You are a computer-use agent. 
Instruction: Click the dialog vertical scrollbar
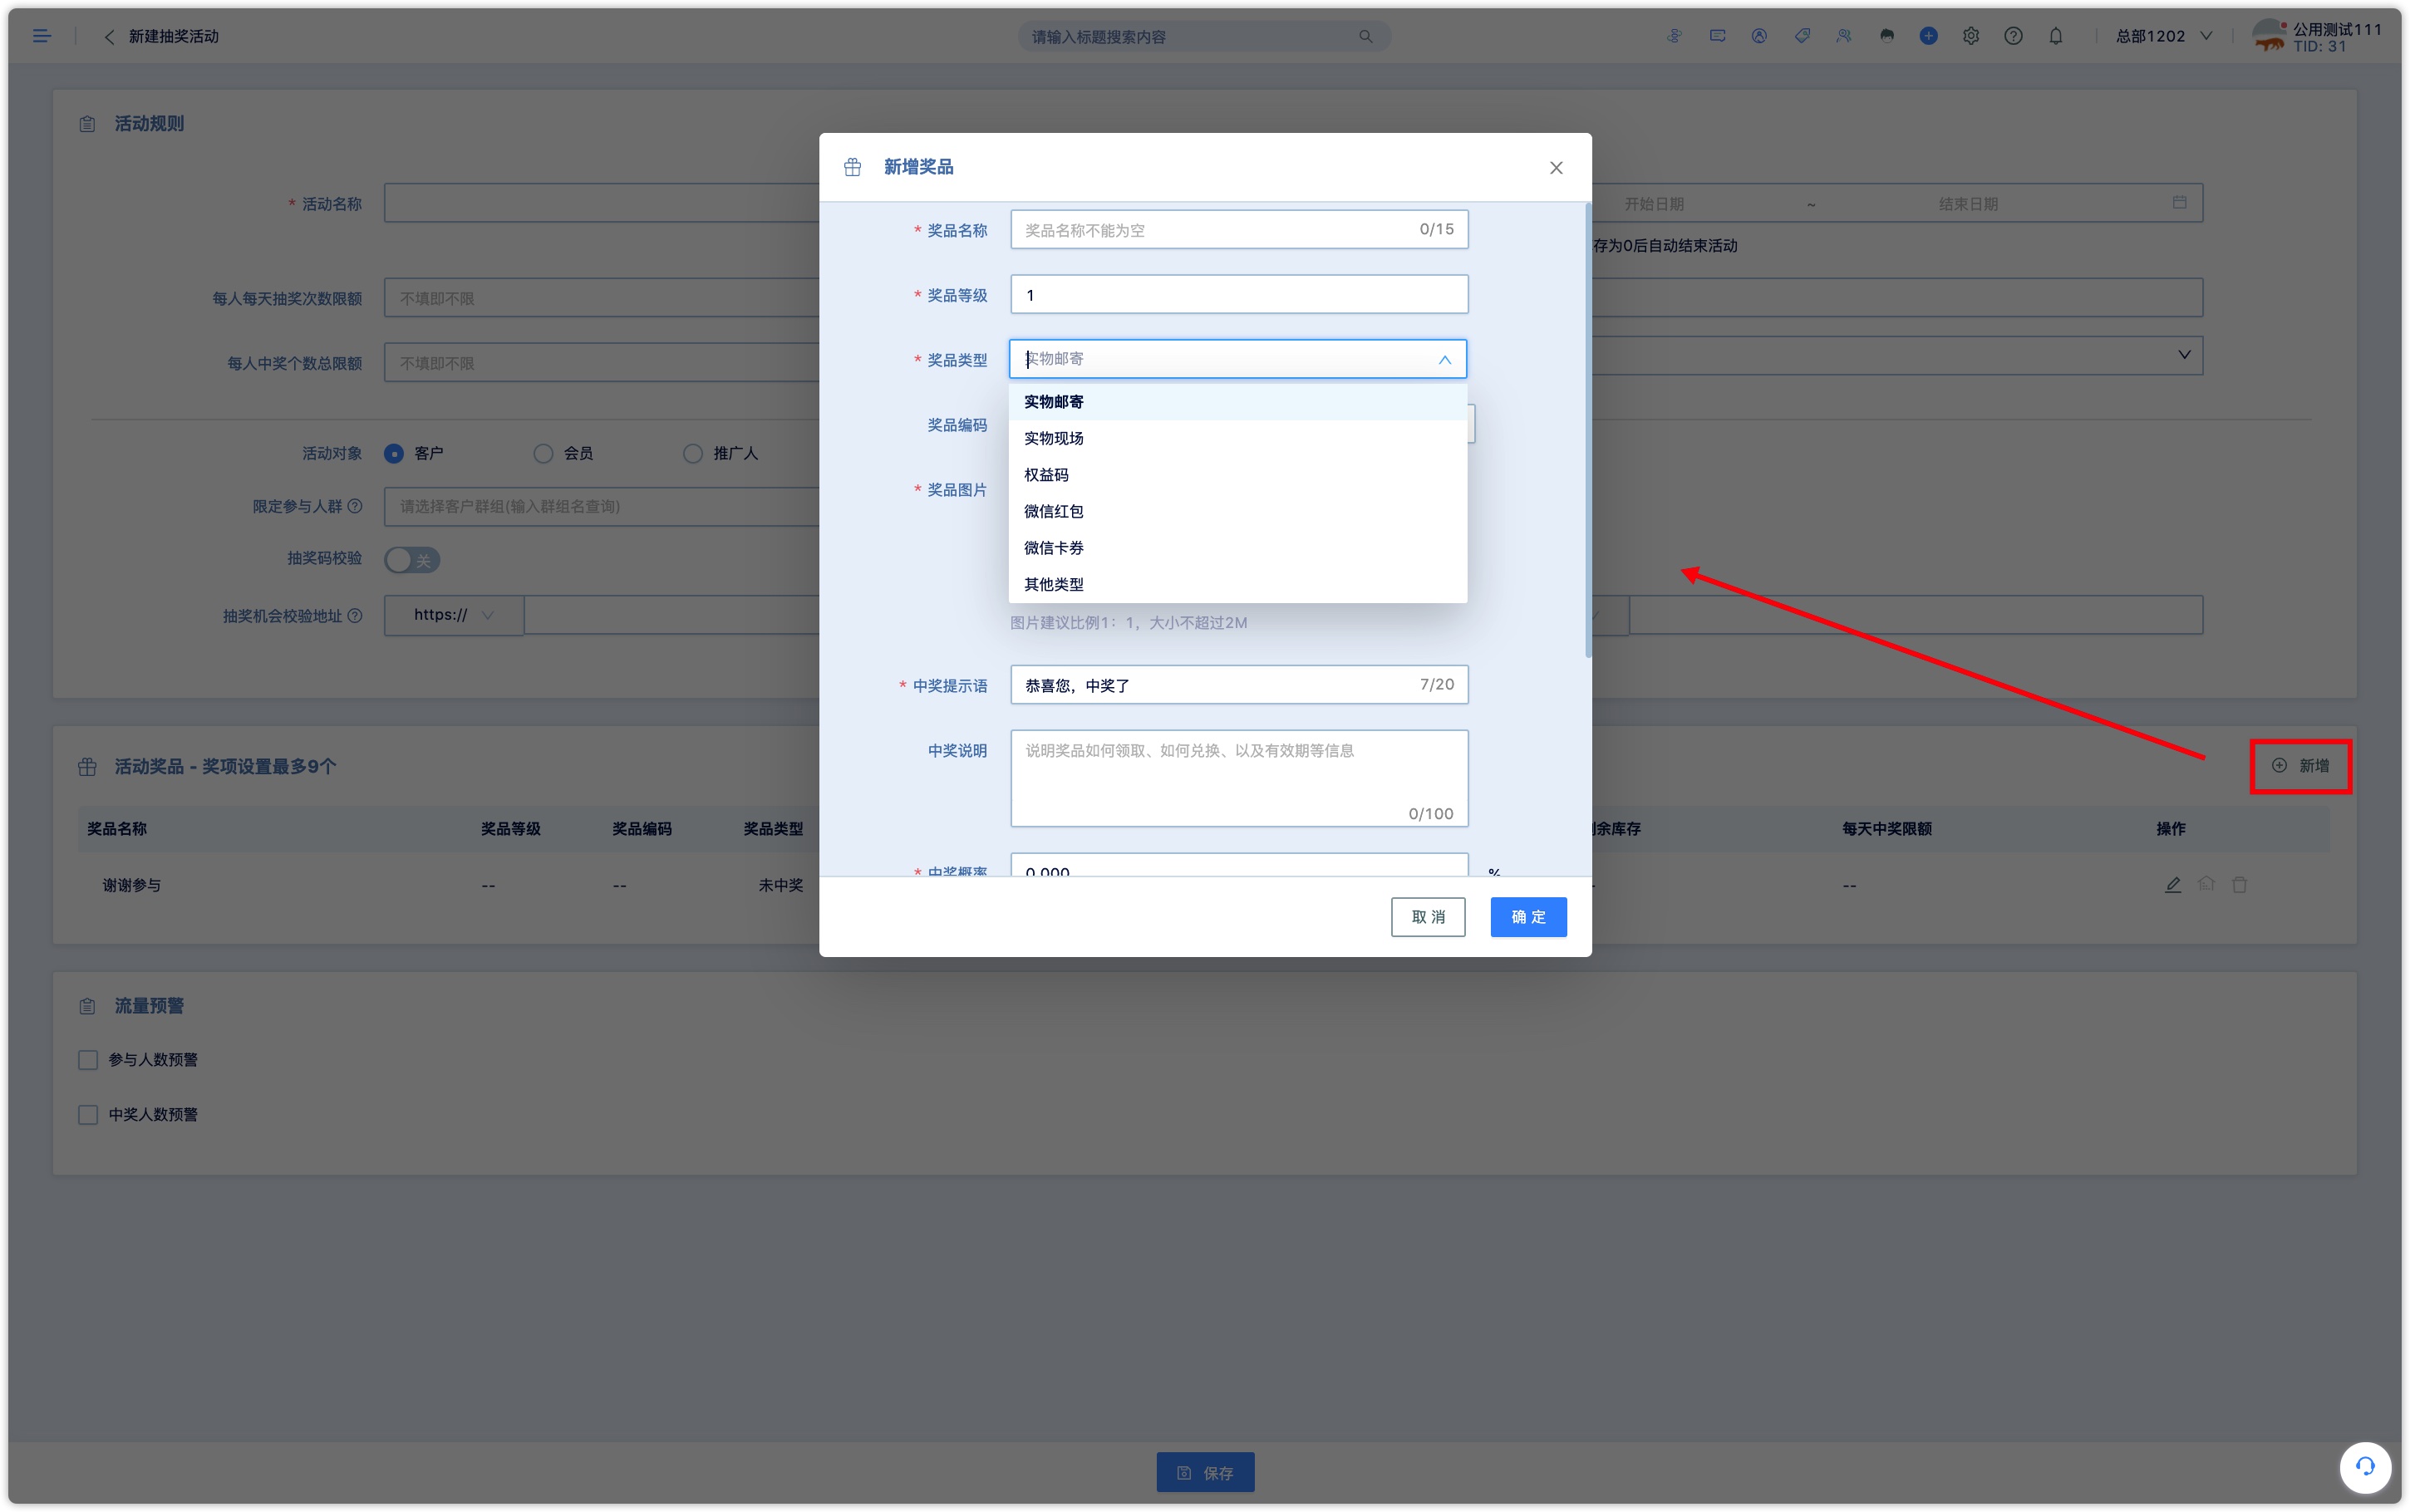[x=1587, y=430]
